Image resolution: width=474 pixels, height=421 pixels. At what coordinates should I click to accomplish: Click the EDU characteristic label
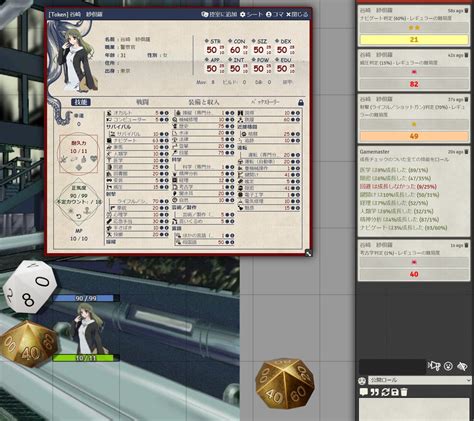(286, 60)
